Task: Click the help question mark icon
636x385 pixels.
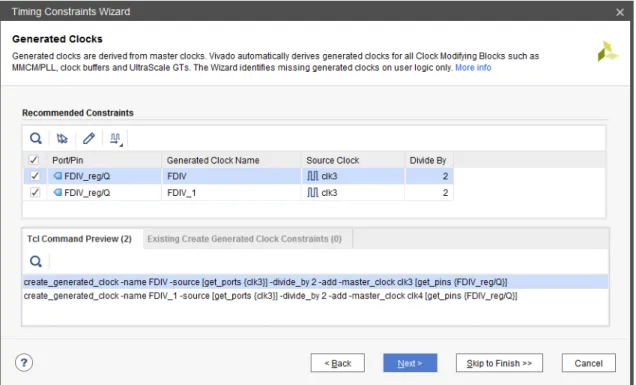Action: click(24, 362)
